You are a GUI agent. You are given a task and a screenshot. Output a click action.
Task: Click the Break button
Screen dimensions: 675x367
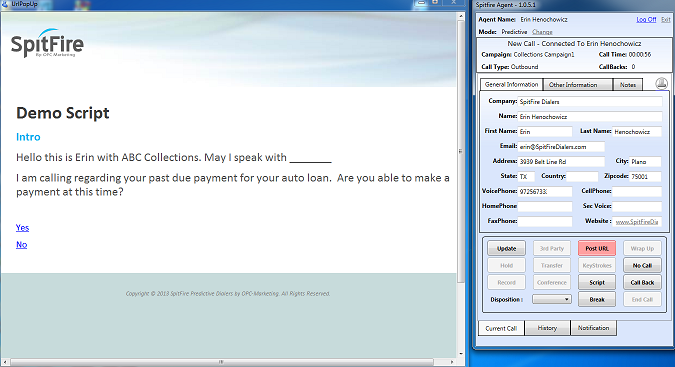pyautogui.click(x=597, y=299)
